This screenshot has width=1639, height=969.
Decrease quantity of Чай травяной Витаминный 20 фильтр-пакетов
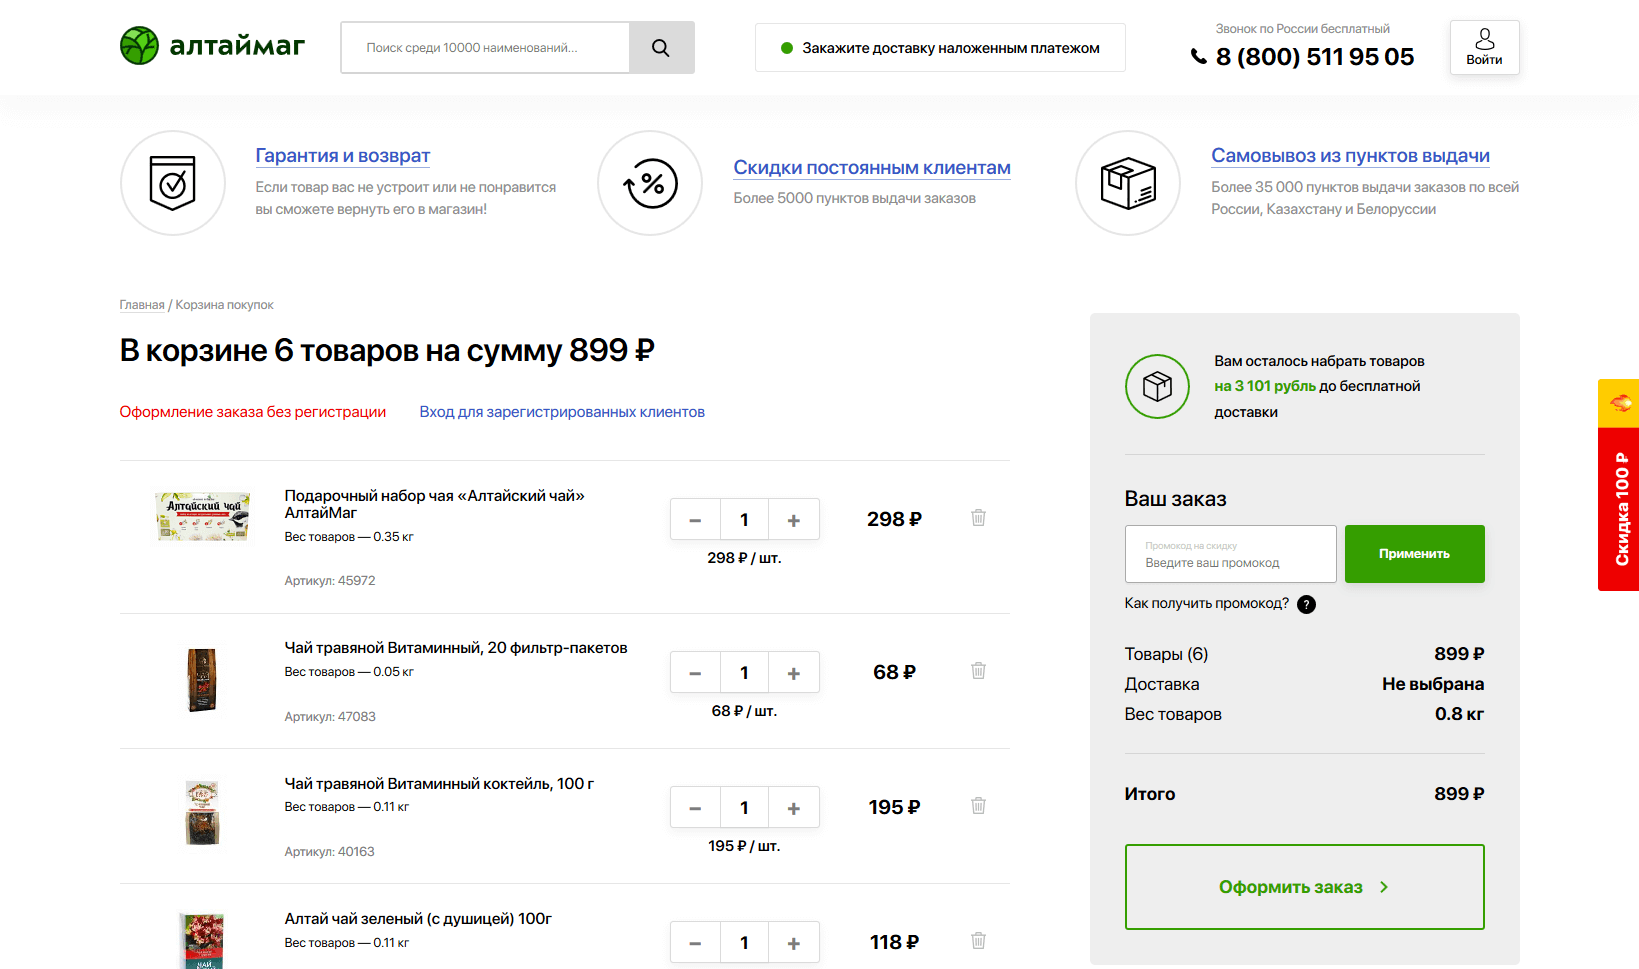pos(695,673)
